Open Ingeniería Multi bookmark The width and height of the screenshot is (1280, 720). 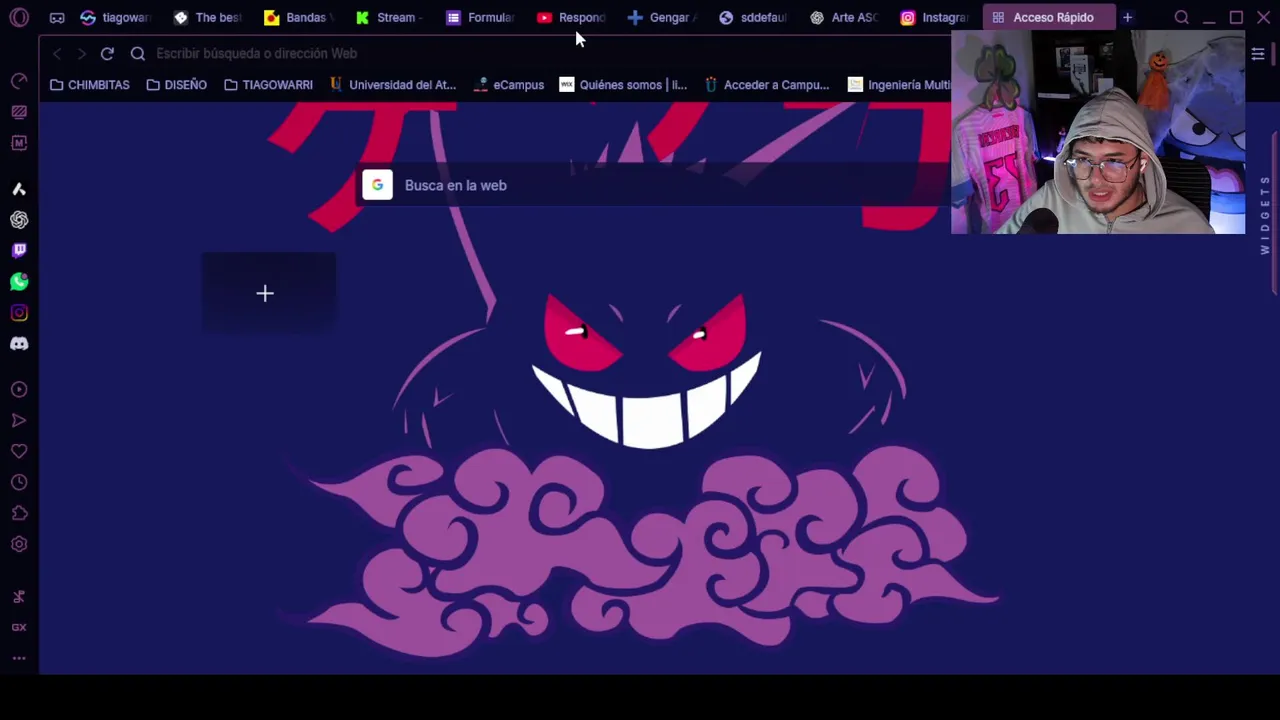pos(899,85)
